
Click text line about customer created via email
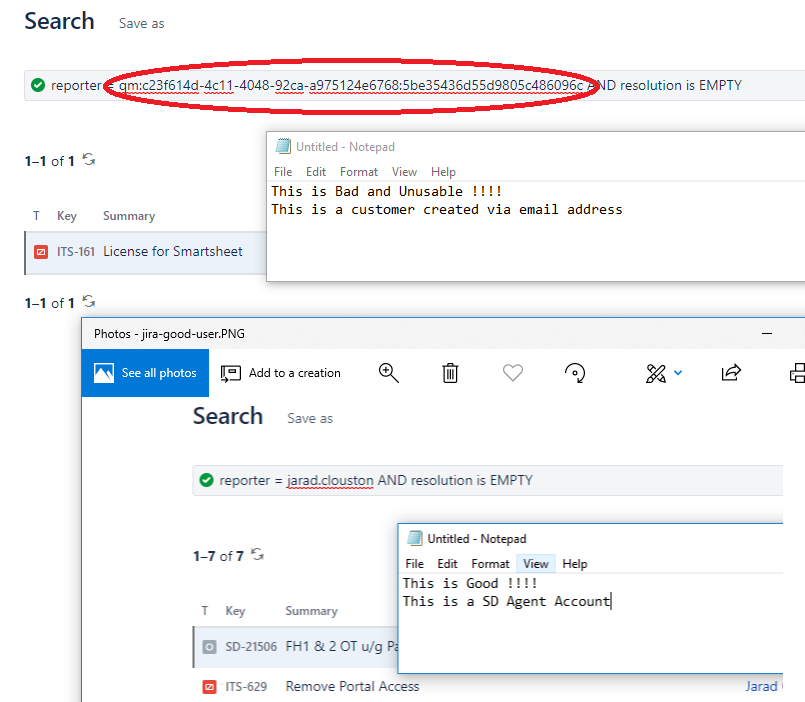coord(447,210)
